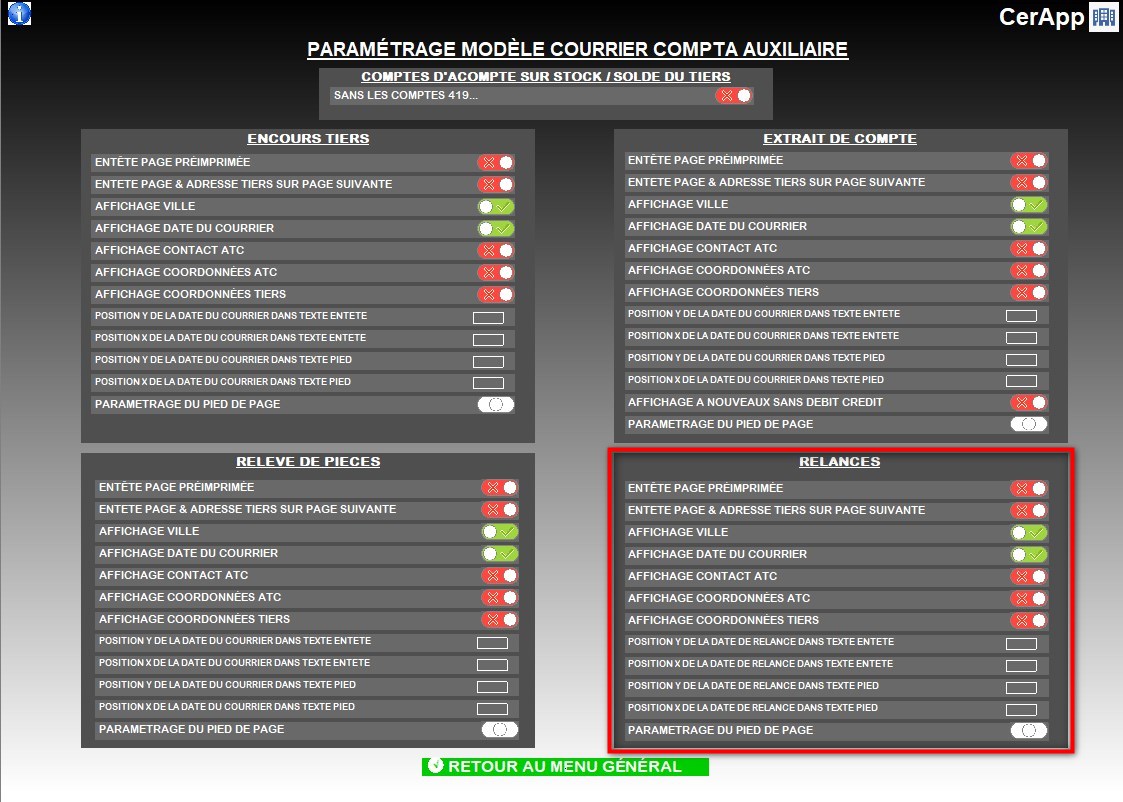This screenshot has height=802, width=1123.
Task: Enable Affichage A Nouveaux Sans Debit Credit
Action: [1028, 402]
